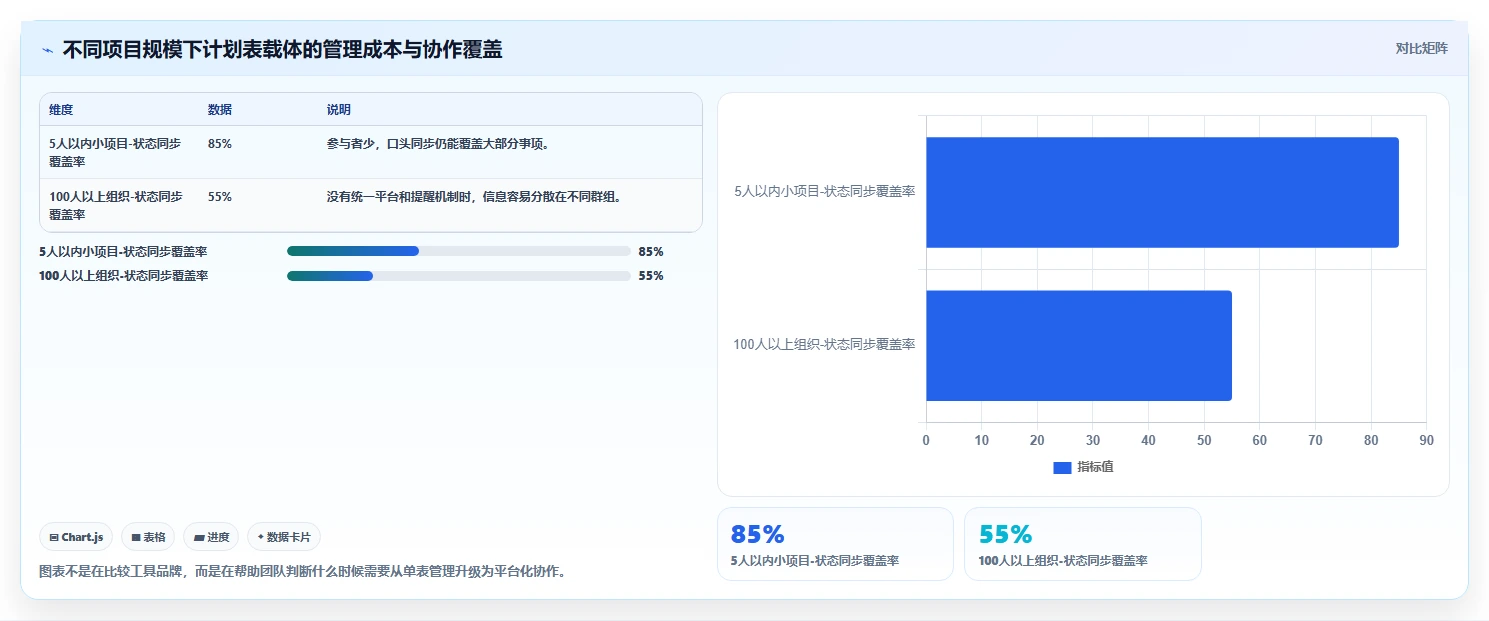Click the 85% text beside the progress bar
The height and width of the screenshot is (621, 1489).
click(651, 252)
